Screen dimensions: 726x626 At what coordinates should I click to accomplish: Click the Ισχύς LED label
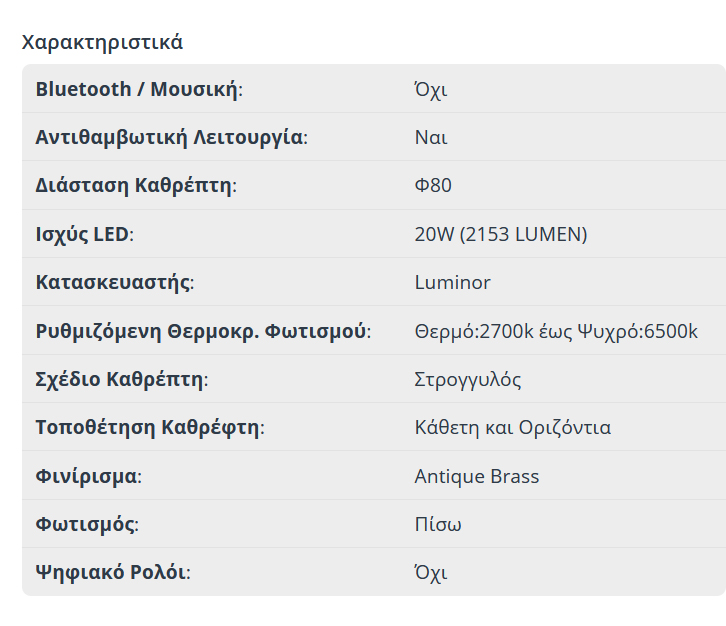click(84, 234)
